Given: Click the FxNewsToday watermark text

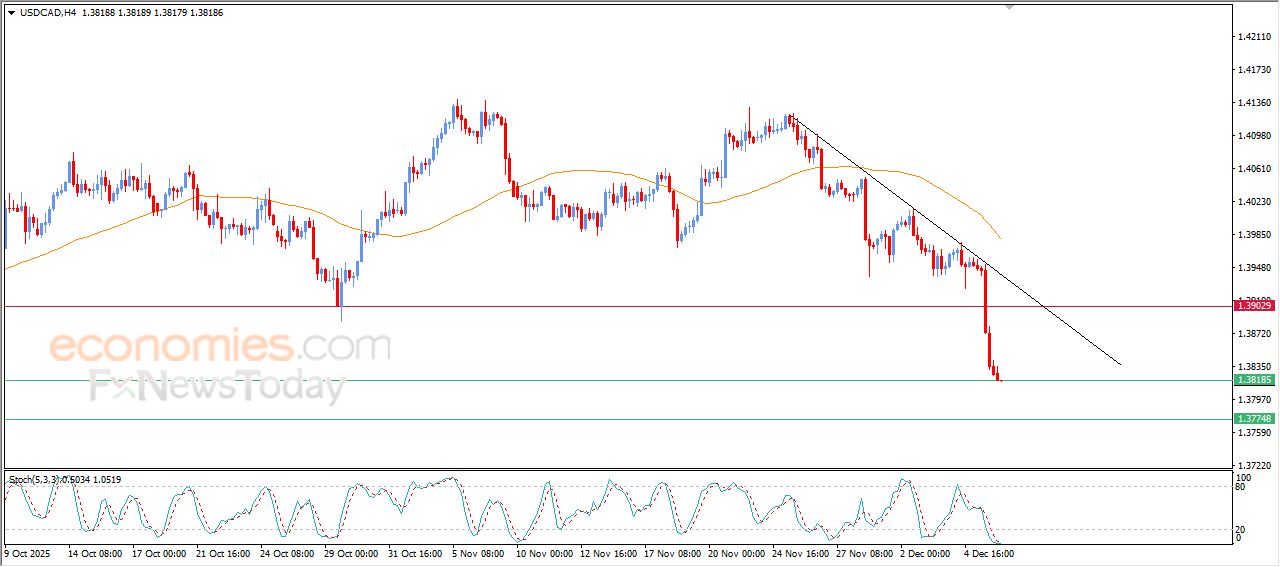Looking at the screenshot, I should tap(217, 386).
